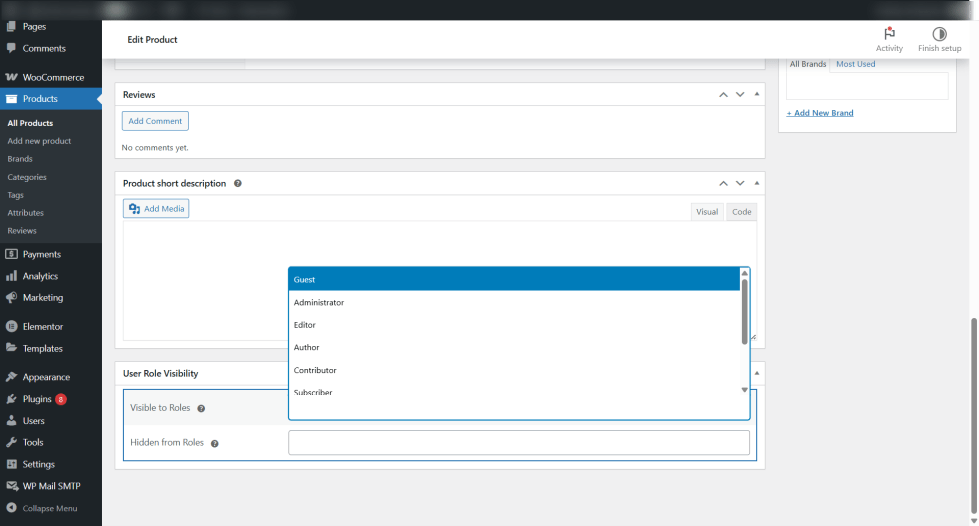
Task: Click the Analytics bar chart icon
Action: 11,275
